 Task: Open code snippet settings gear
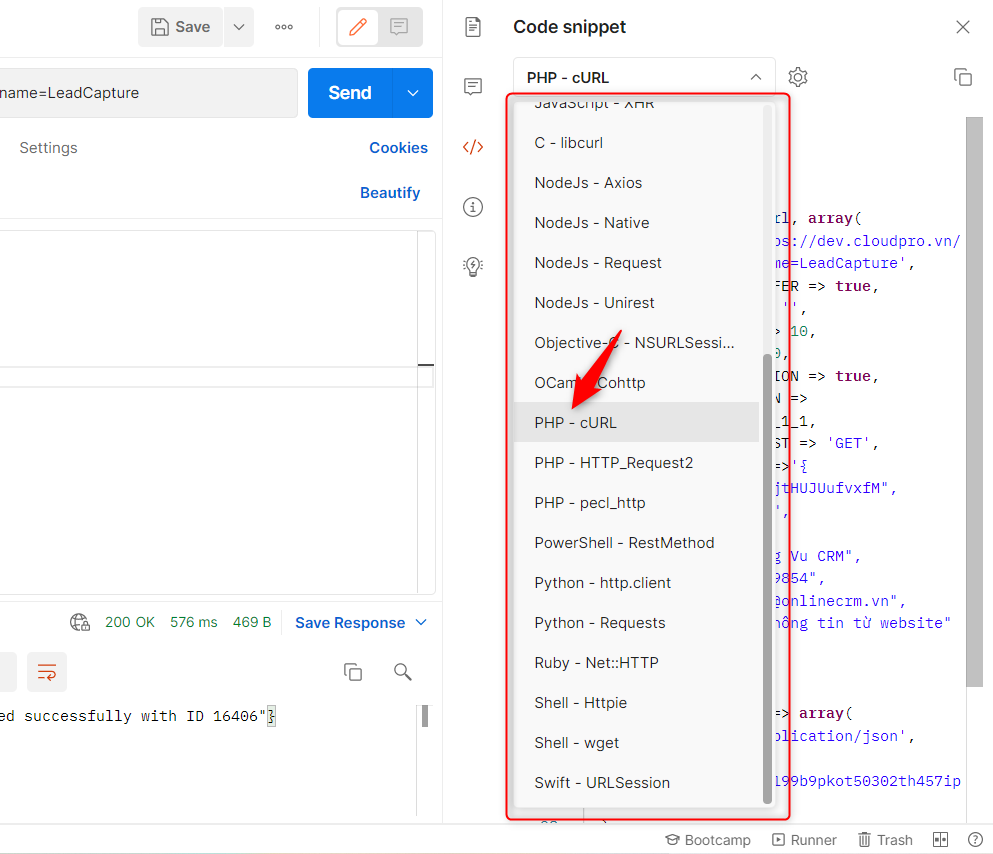[798, 77]
